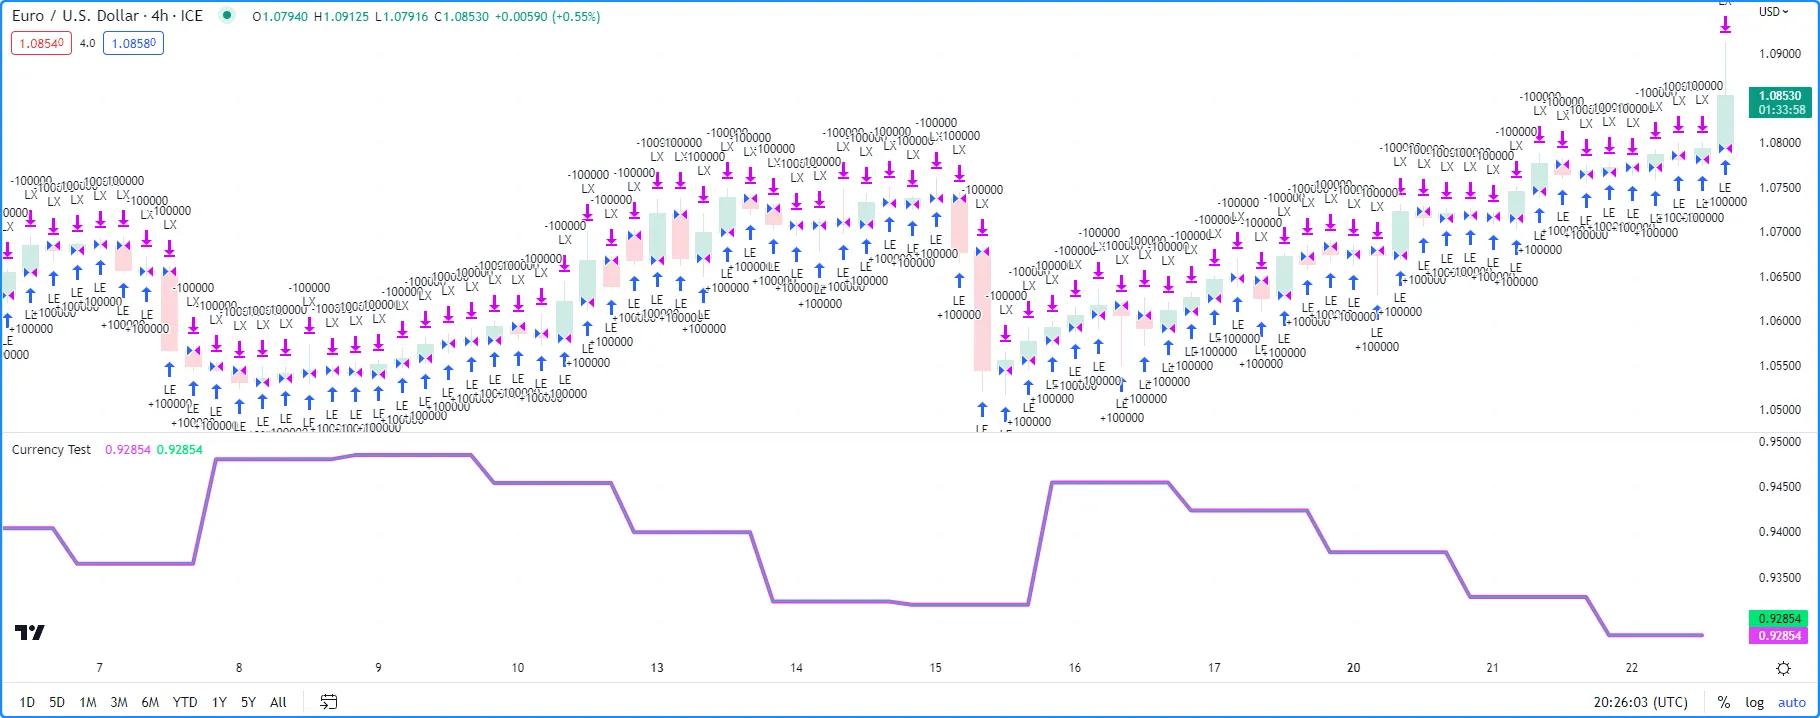Screen dimensions: 1820x718
Task: Toggle log scale mode
Action: click(x=1754, y=702)
